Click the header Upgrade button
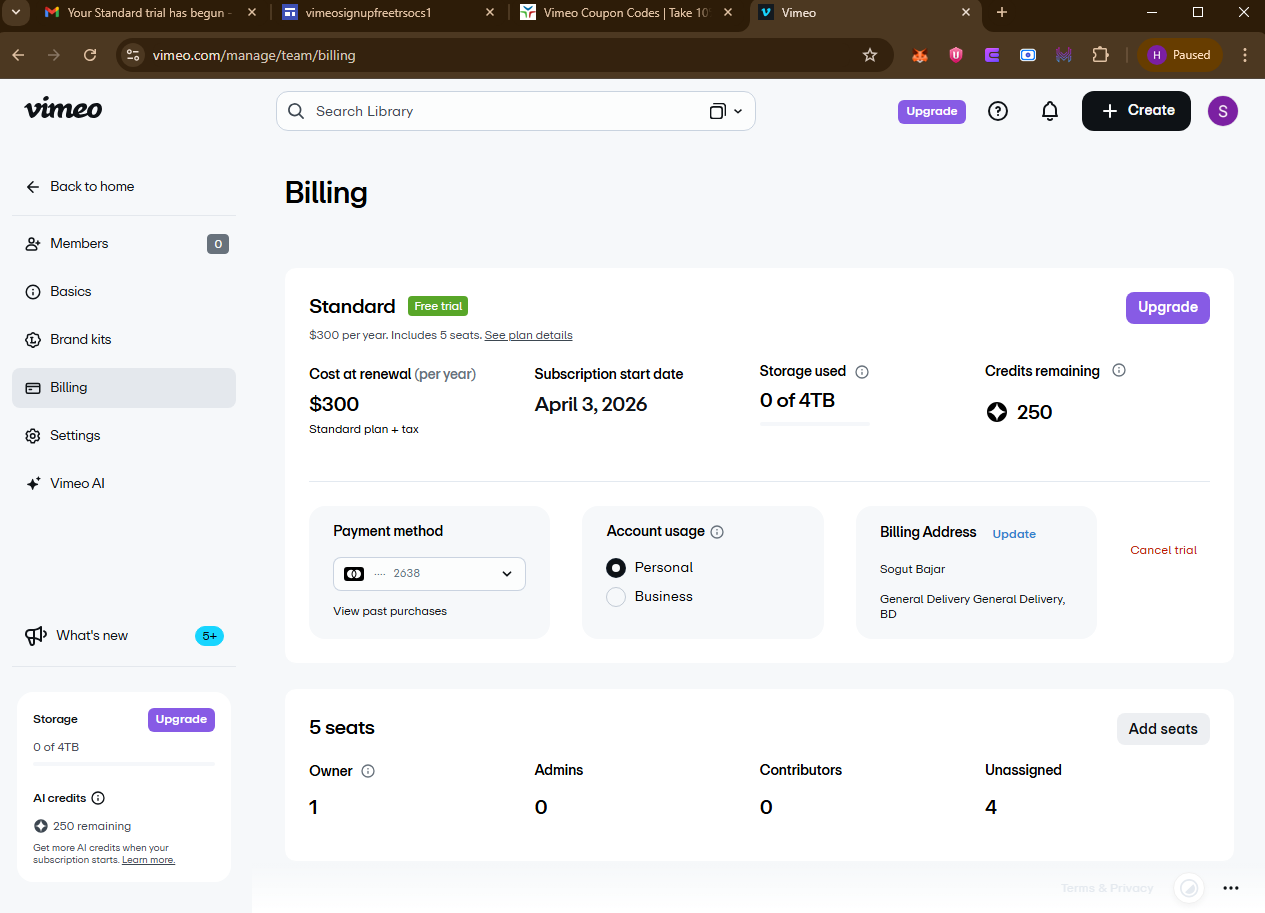 [932, 111]
